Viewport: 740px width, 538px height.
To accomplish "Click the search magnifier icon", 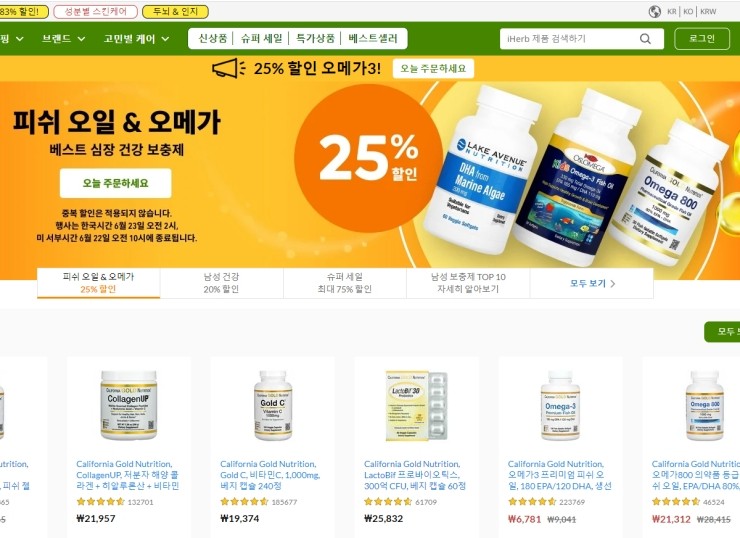I will point(645,39).
